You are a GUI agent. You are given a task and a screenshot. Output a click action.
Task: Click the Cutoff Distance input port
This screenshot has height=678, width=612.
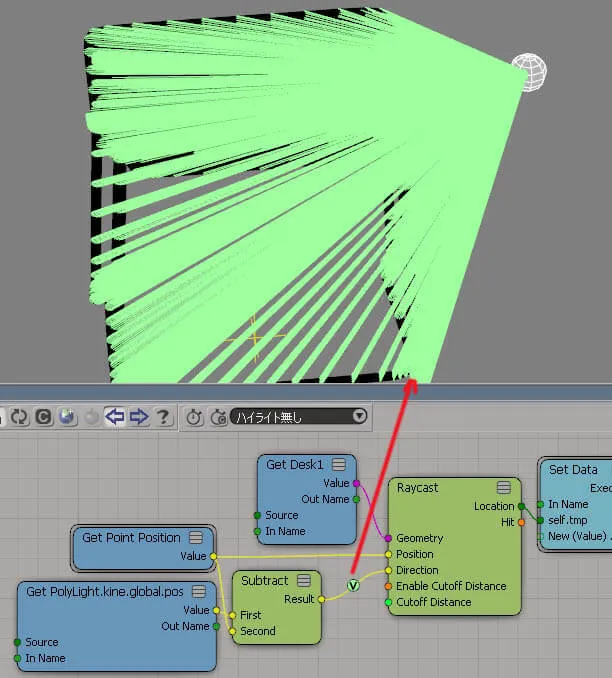[388, 602]
